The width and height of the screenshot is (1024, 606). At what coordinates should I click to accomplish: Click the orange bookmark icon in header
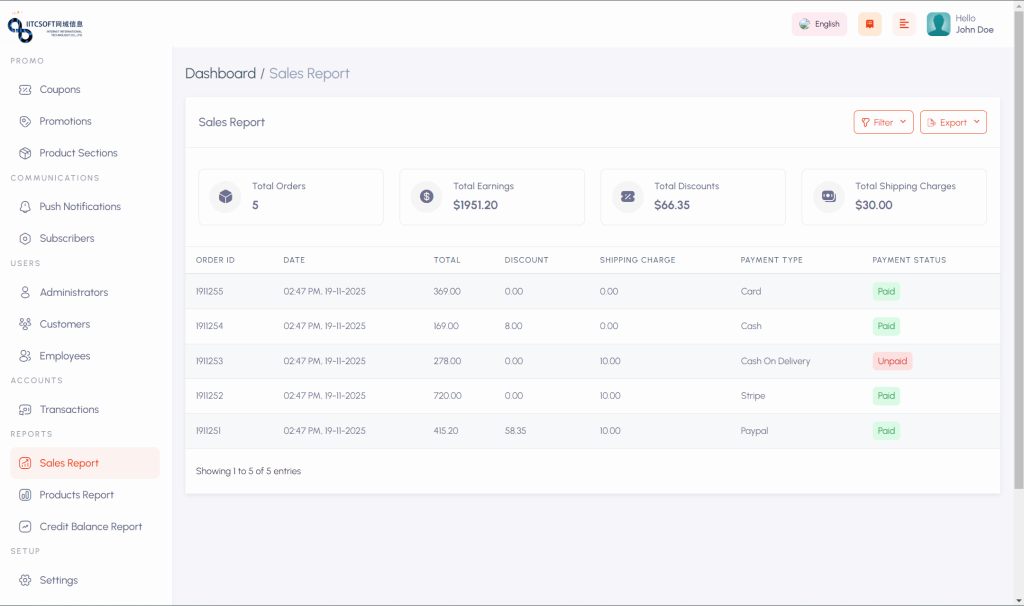(x=870, y=24)
